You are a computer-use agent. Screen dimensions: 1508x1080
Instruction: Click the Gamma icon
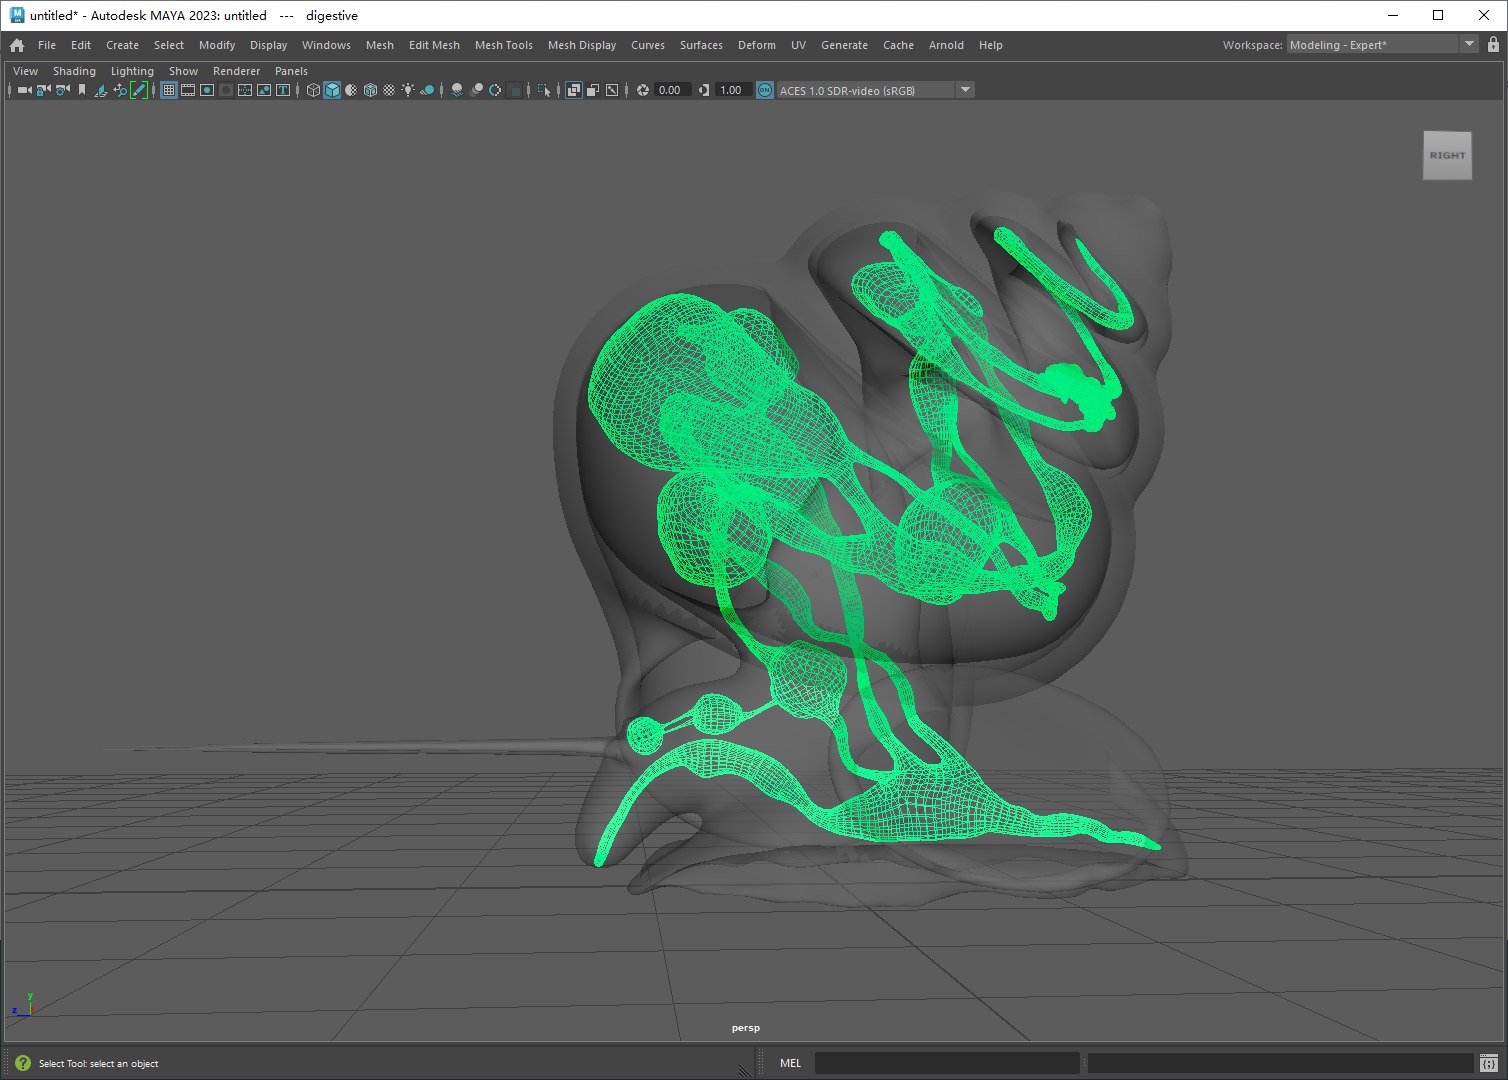(704, 90)
